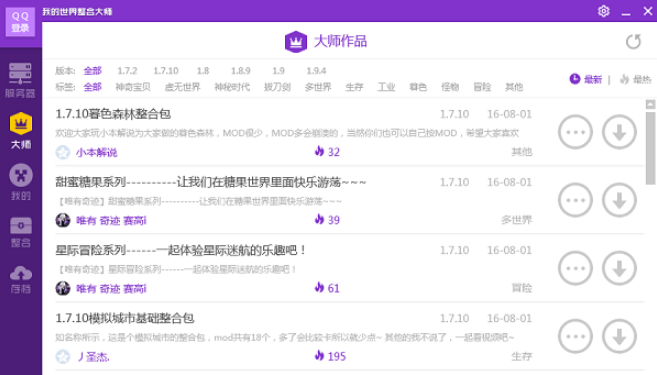Viewport: 657px width, 375px height.
Task: Click author avatar in 星际冒险系列 row
Action: tap(63, 288)
